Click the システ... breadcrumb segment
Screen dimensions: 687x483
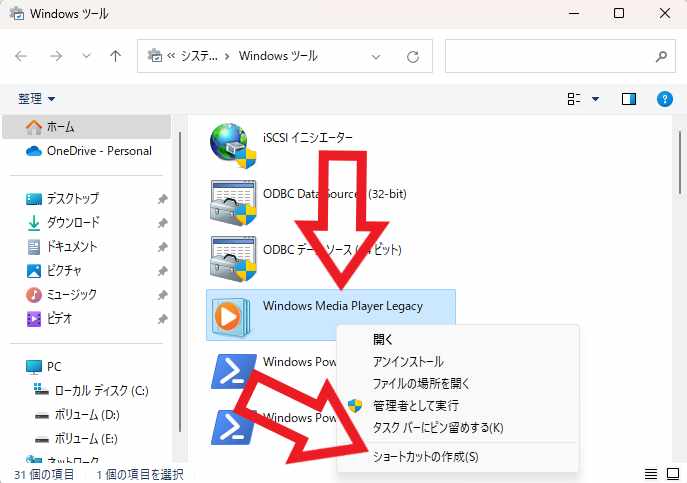coord(199,56)
